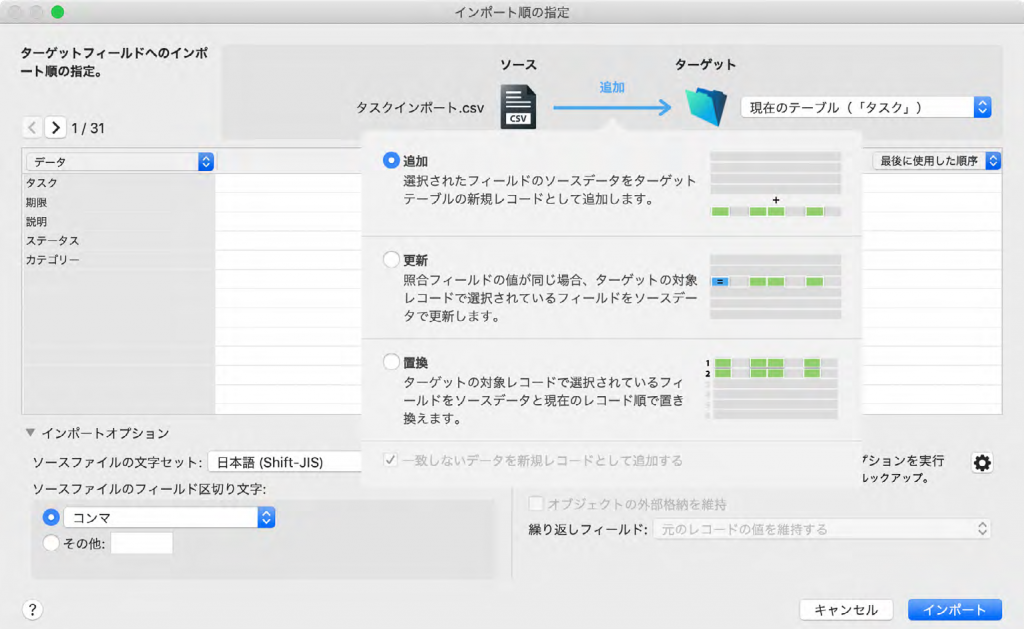Open the 現在のテーブル target dropdown
The height and width of the screenshot is (629, 1024).
pyautogui.click(x=866, y=107)
